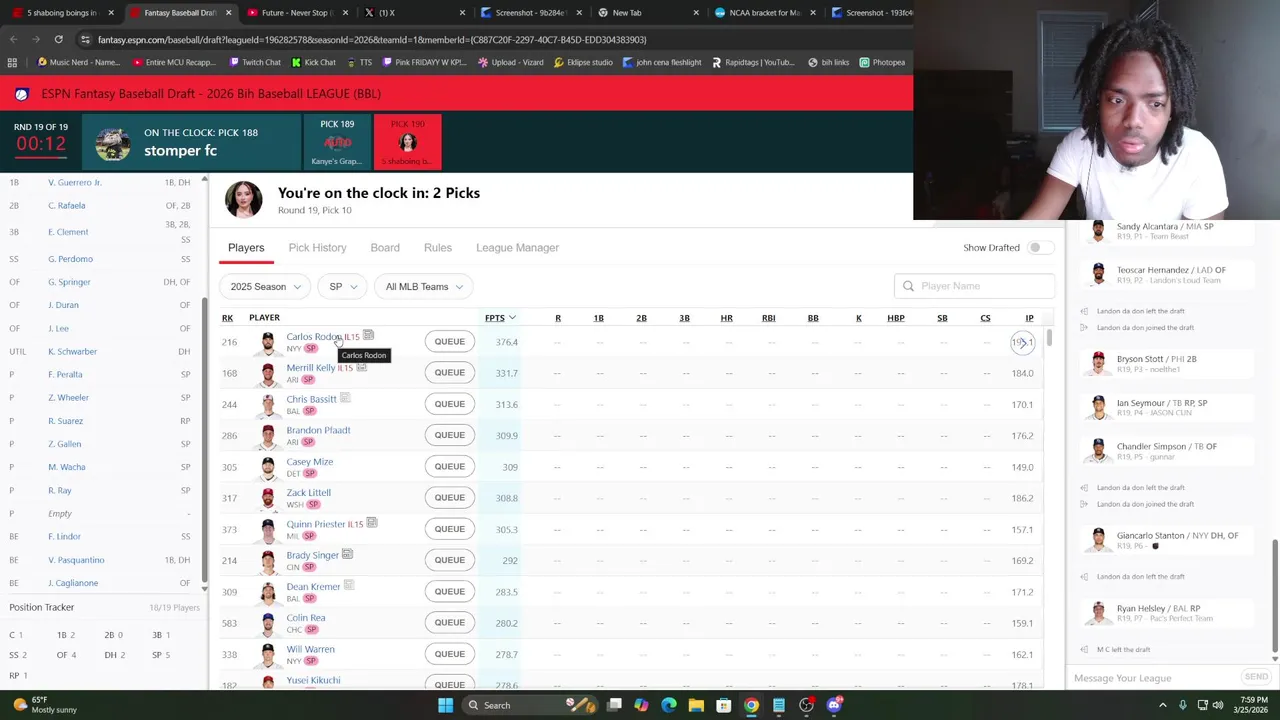Open Google Chrome from the taskbar

coord(751,705)
